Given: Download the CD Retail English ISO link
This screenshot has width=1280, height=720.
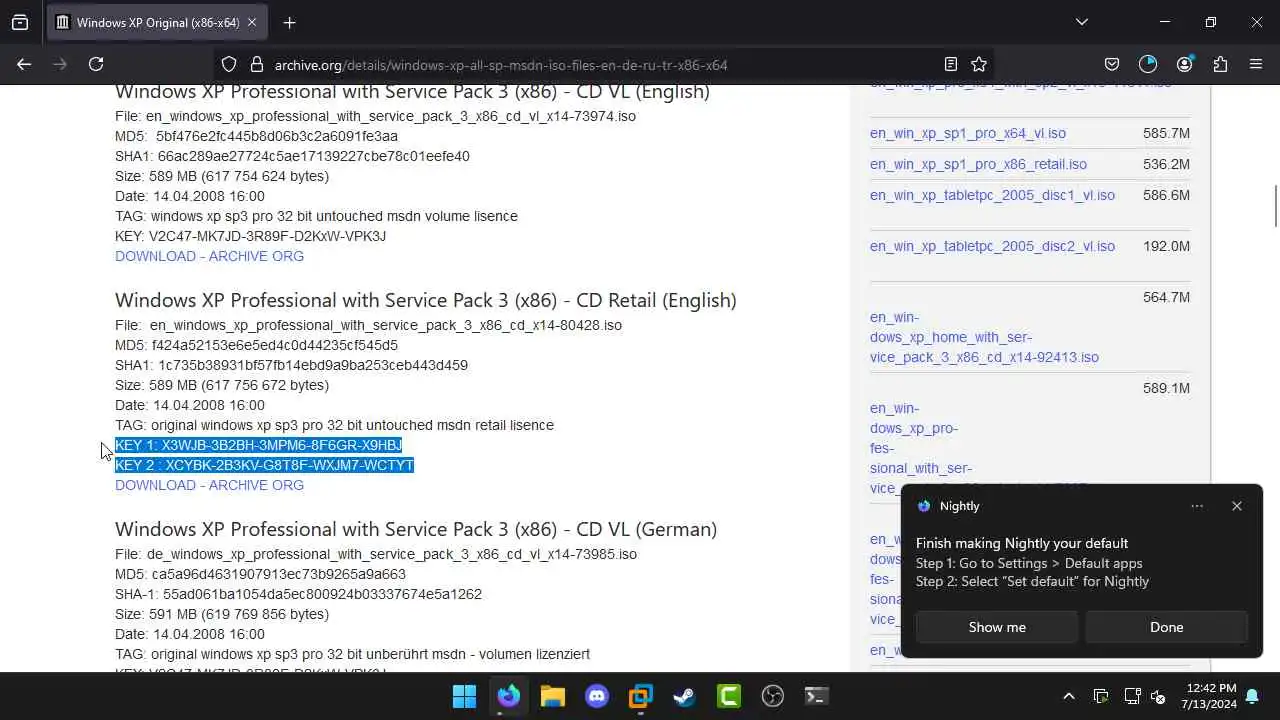Looking at the screenshot, I should [x=209, y=485].
